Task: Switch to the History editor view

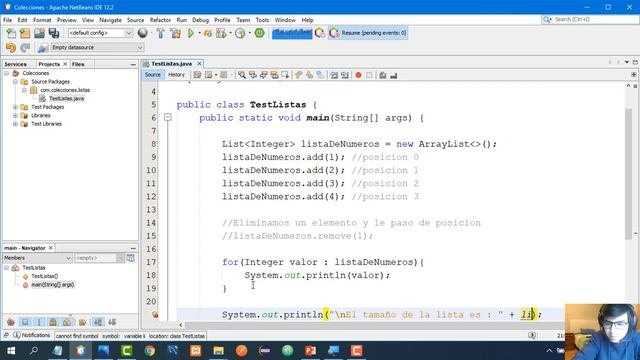Action: click(176, 75)
